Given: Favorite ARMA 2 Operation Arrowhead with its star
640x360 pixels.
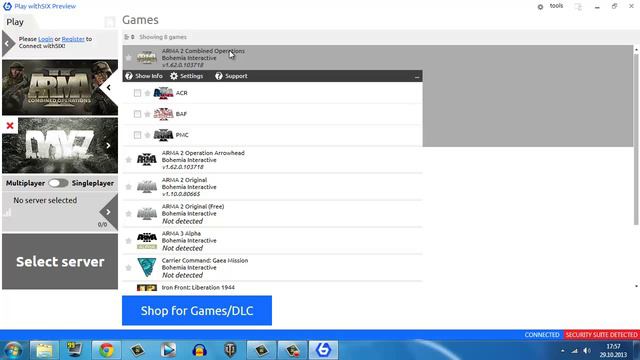Looking at the screenshot, I should click(129, 160).
